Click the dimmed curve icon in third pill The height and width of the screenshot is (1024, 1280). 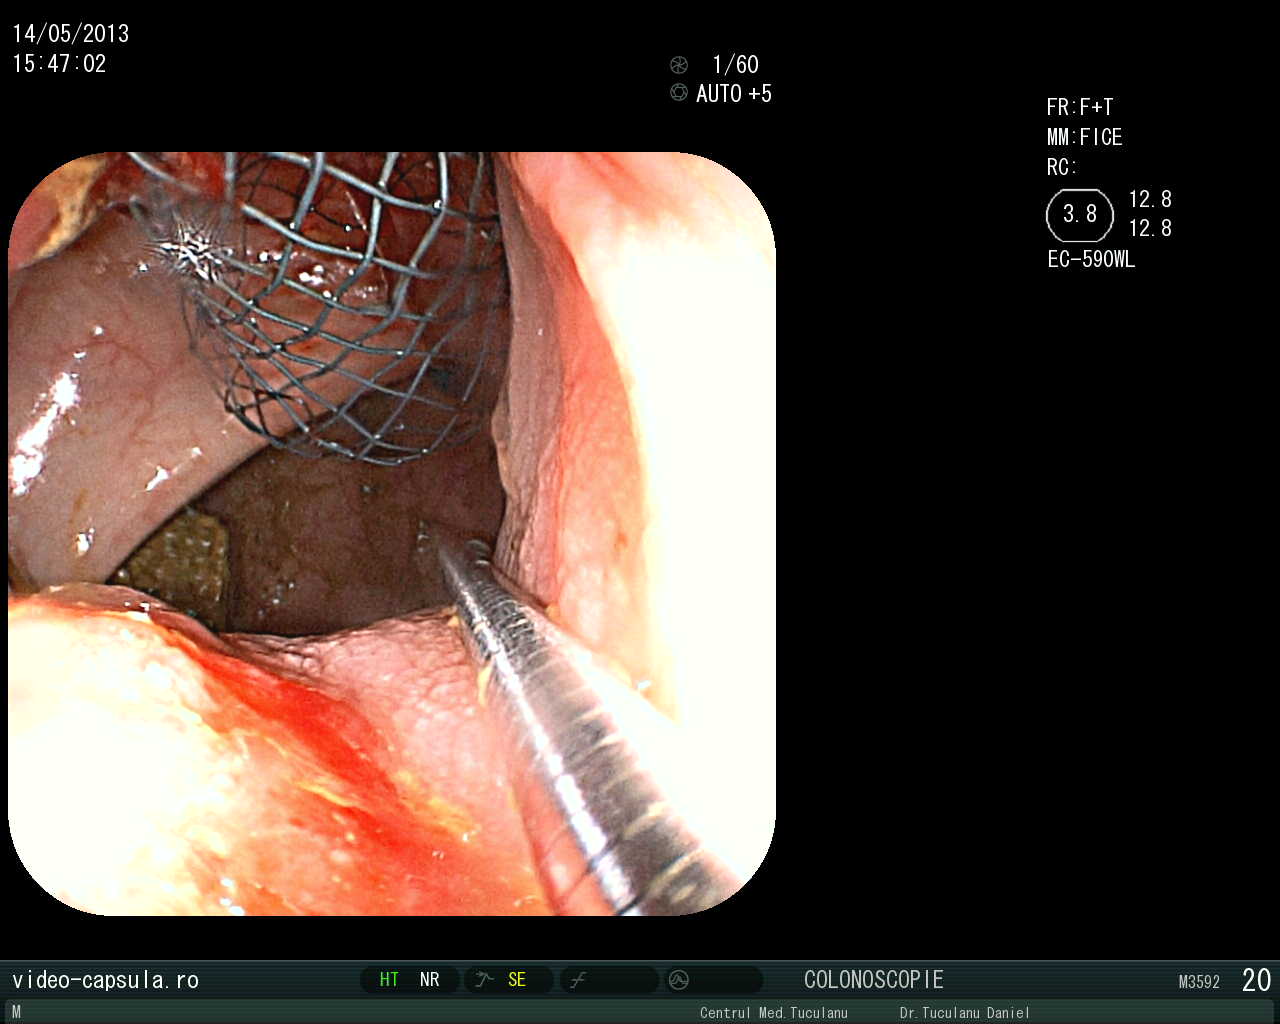[578, 981]
